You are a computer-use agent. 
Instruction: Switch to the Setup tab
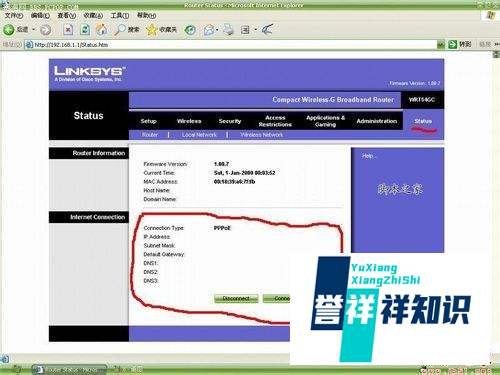point(148,121)
